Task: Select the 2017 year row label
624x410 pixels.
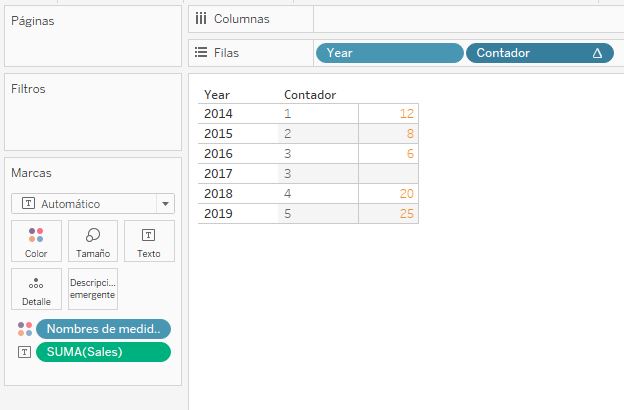Action: [218, 174]
